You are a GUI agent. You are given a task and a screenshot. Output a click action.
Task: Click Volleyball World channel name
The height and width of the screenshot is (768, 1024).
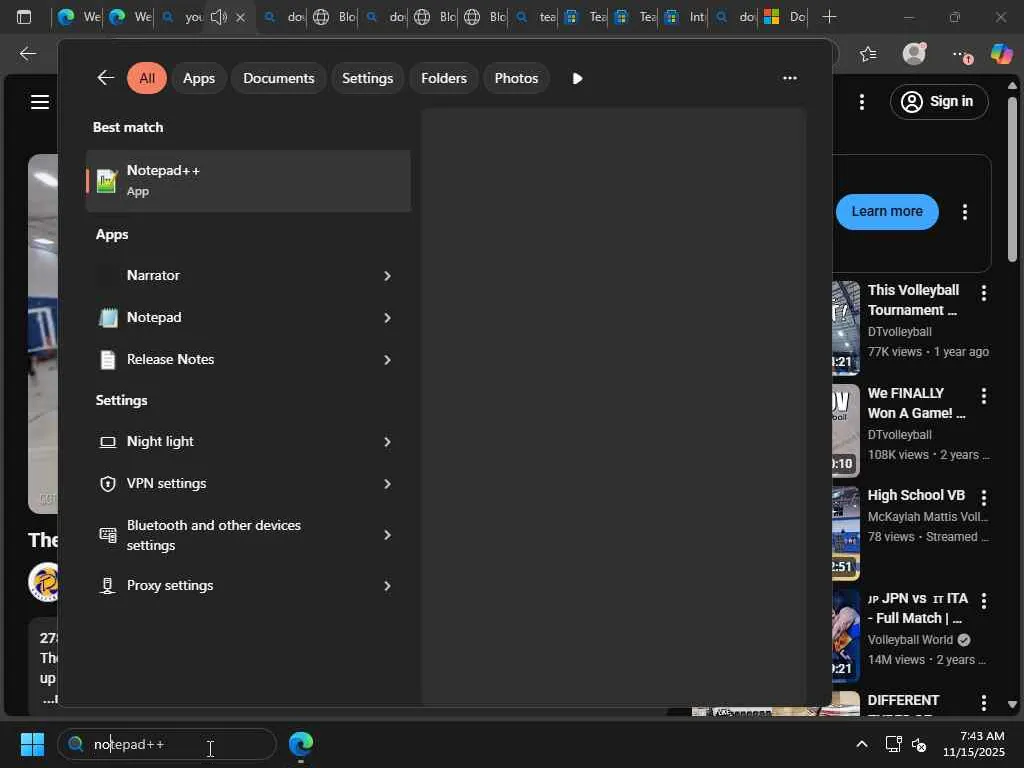(x=910, y=640)
